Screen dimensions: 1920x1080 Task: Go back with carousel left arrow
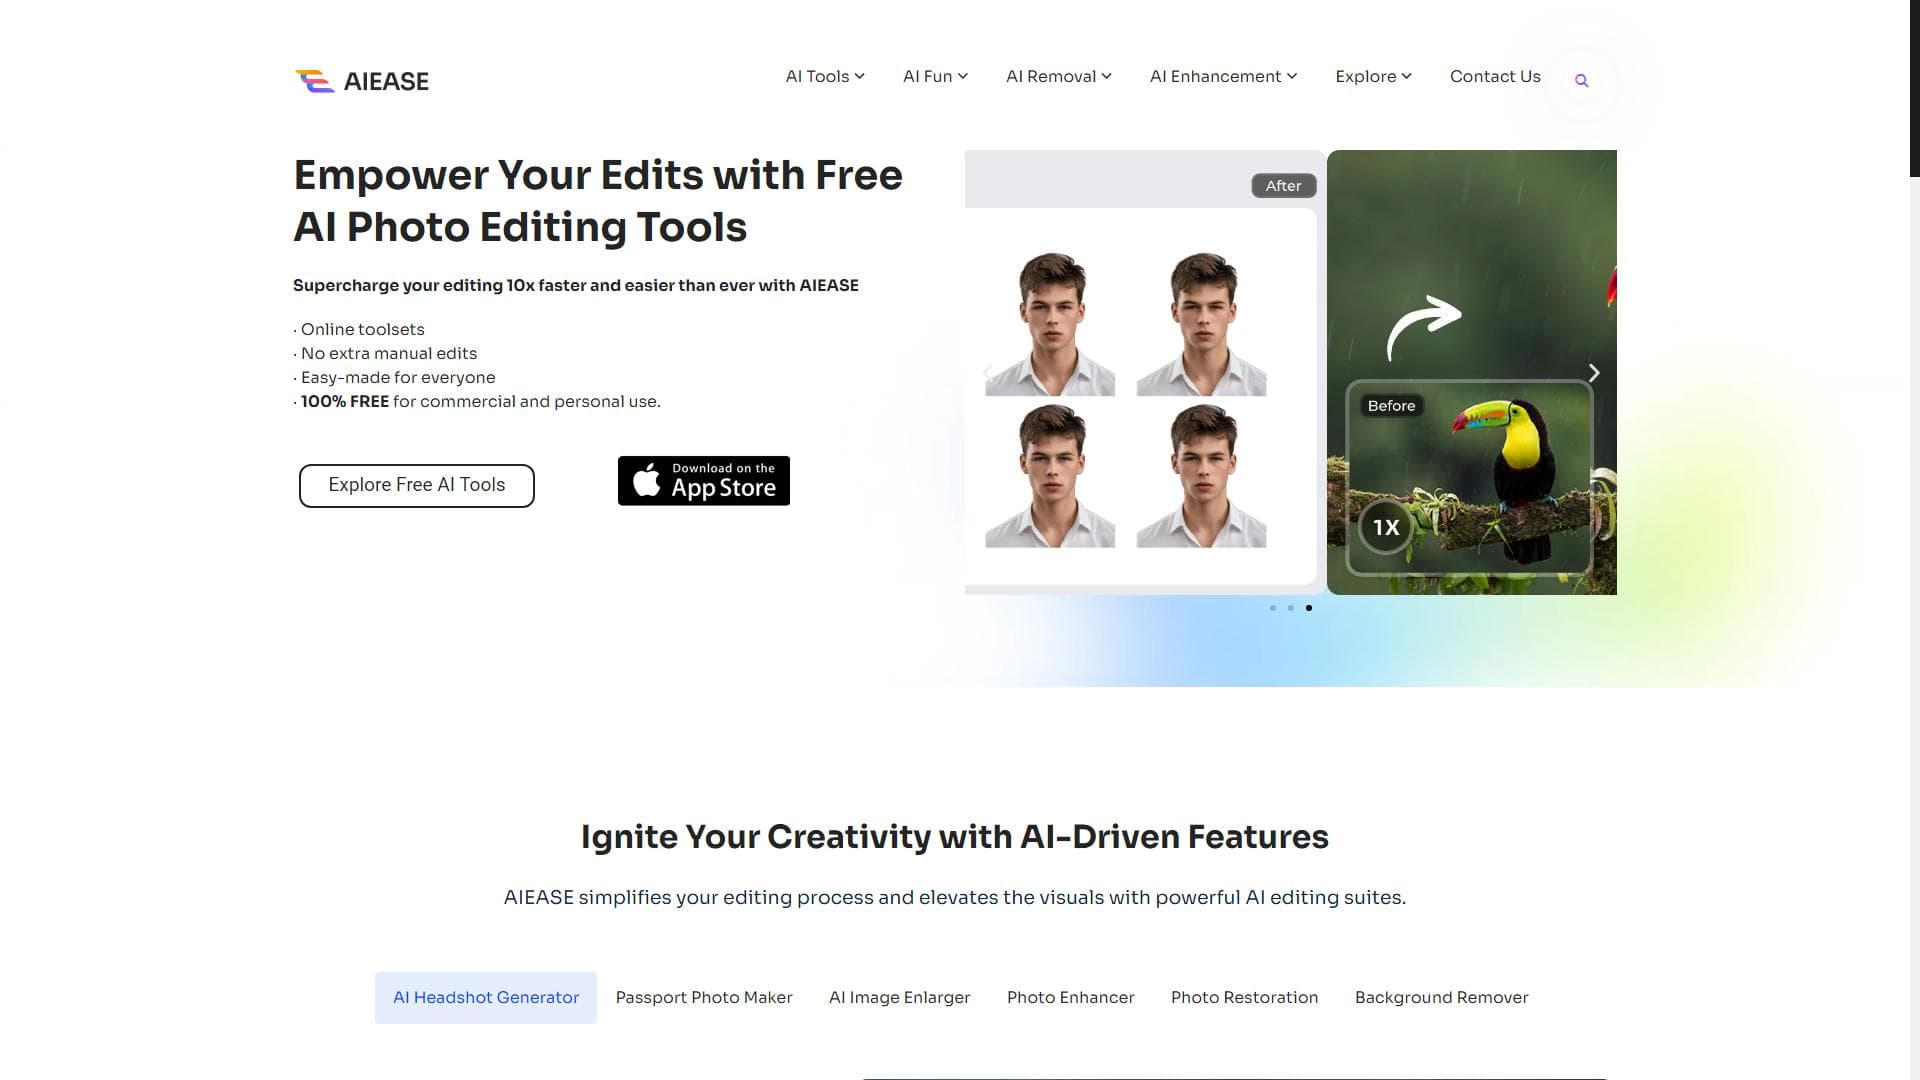tap(988, 373)
